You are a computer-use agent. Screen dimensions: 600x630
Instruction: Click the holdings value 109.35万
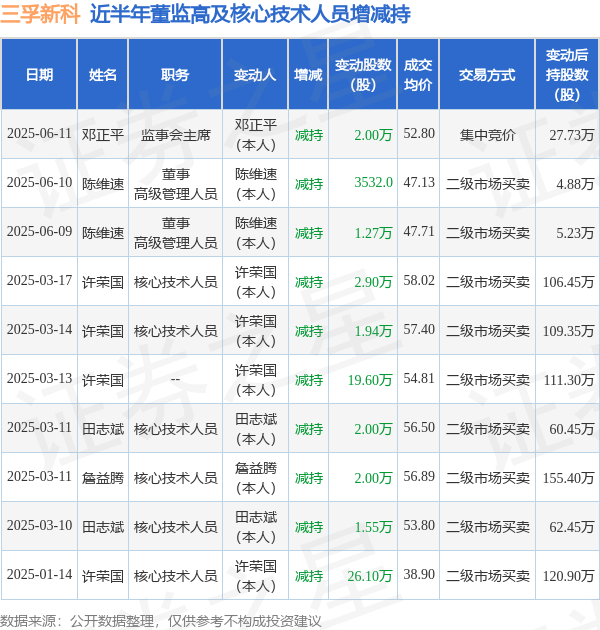(568, 331)
